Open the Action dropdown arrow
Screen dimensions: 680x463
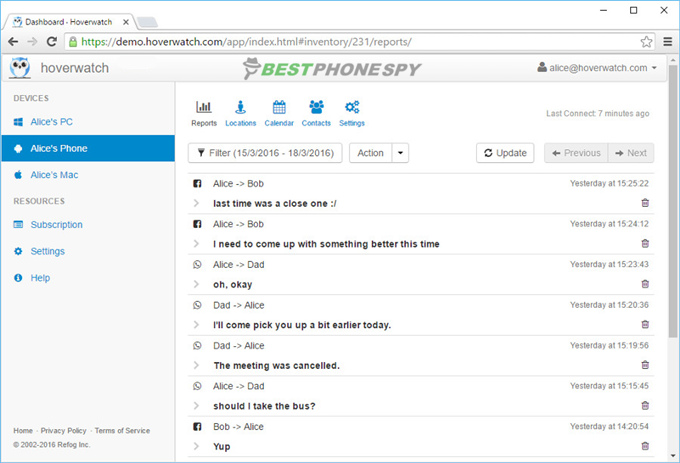[400, 153]
